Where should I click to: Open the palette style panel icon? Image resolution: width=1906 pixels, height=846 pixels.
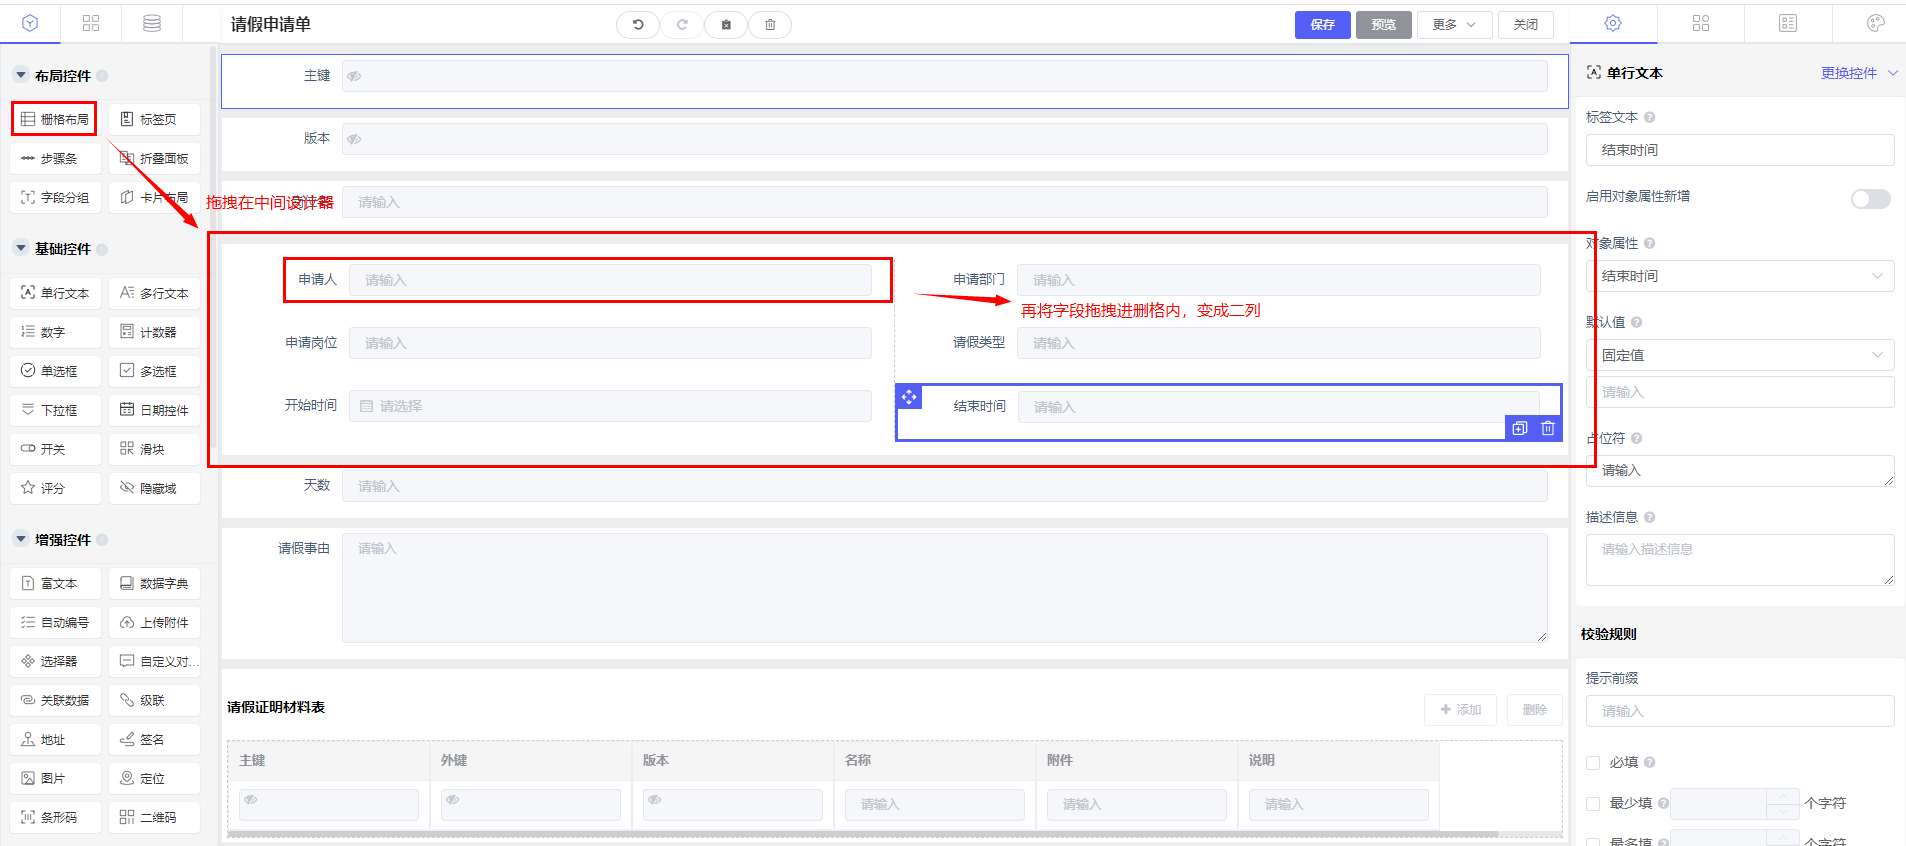click(x=1875, y=23)
